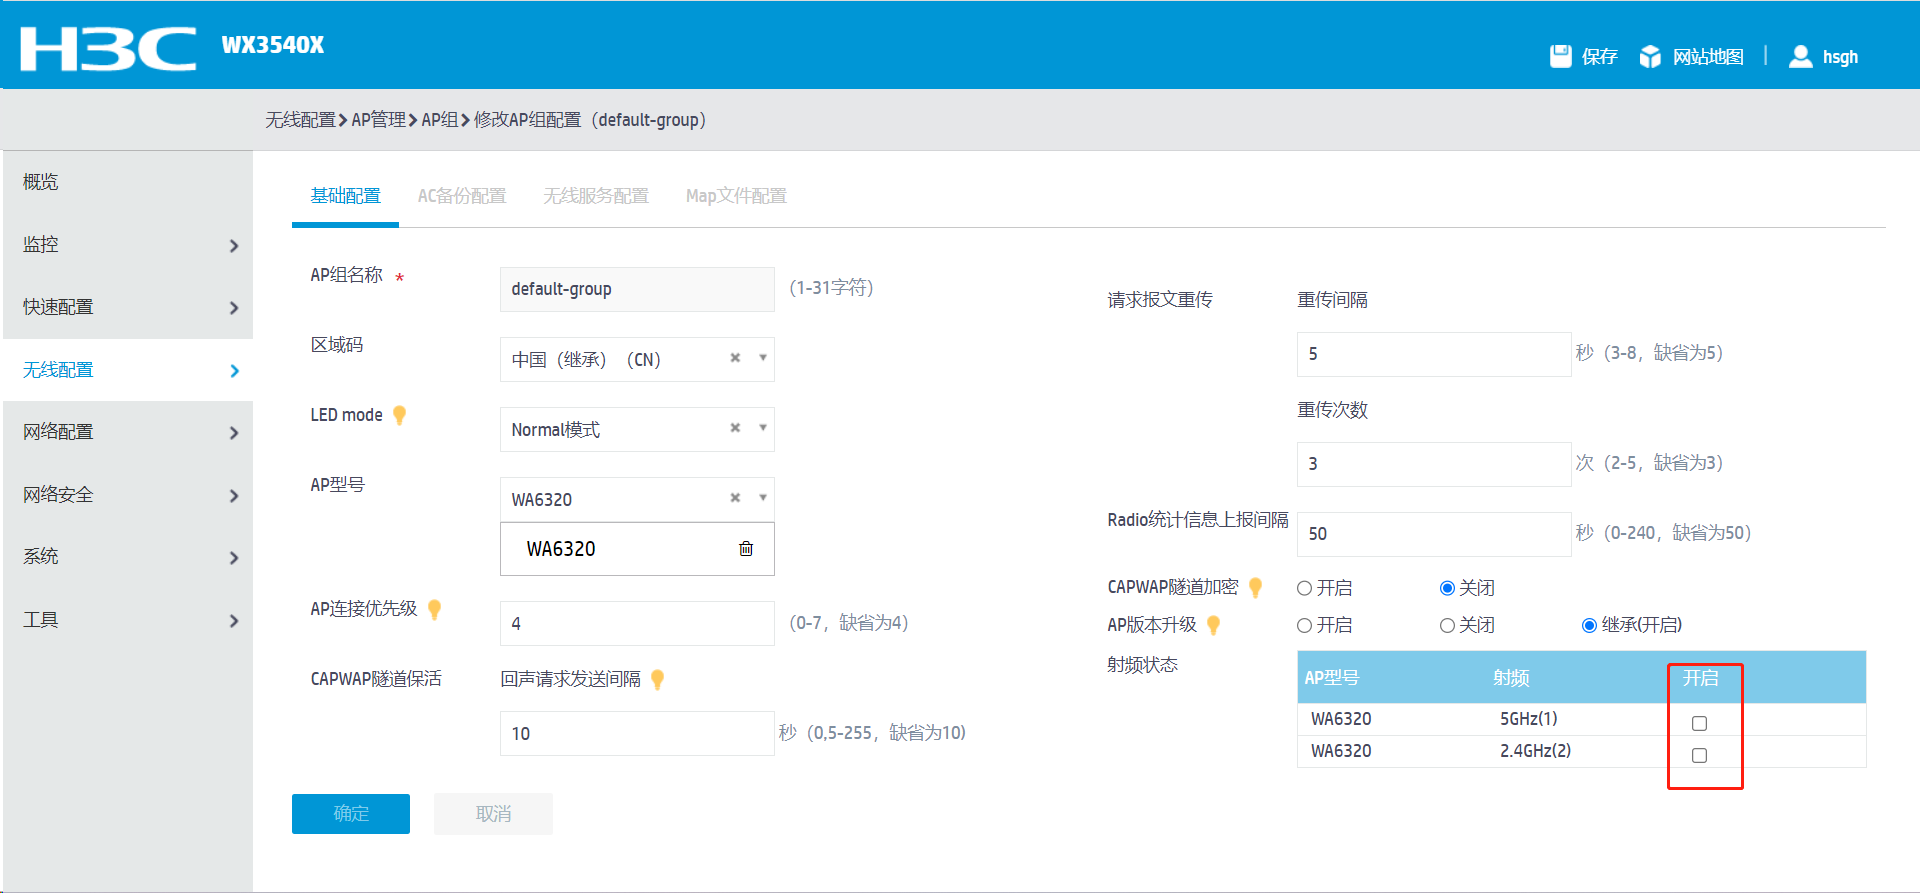Viewport: 1920px width, 893px height.
Task: Click the Radio统计信息上报间隔 input field
Action: coord(1434,534)
